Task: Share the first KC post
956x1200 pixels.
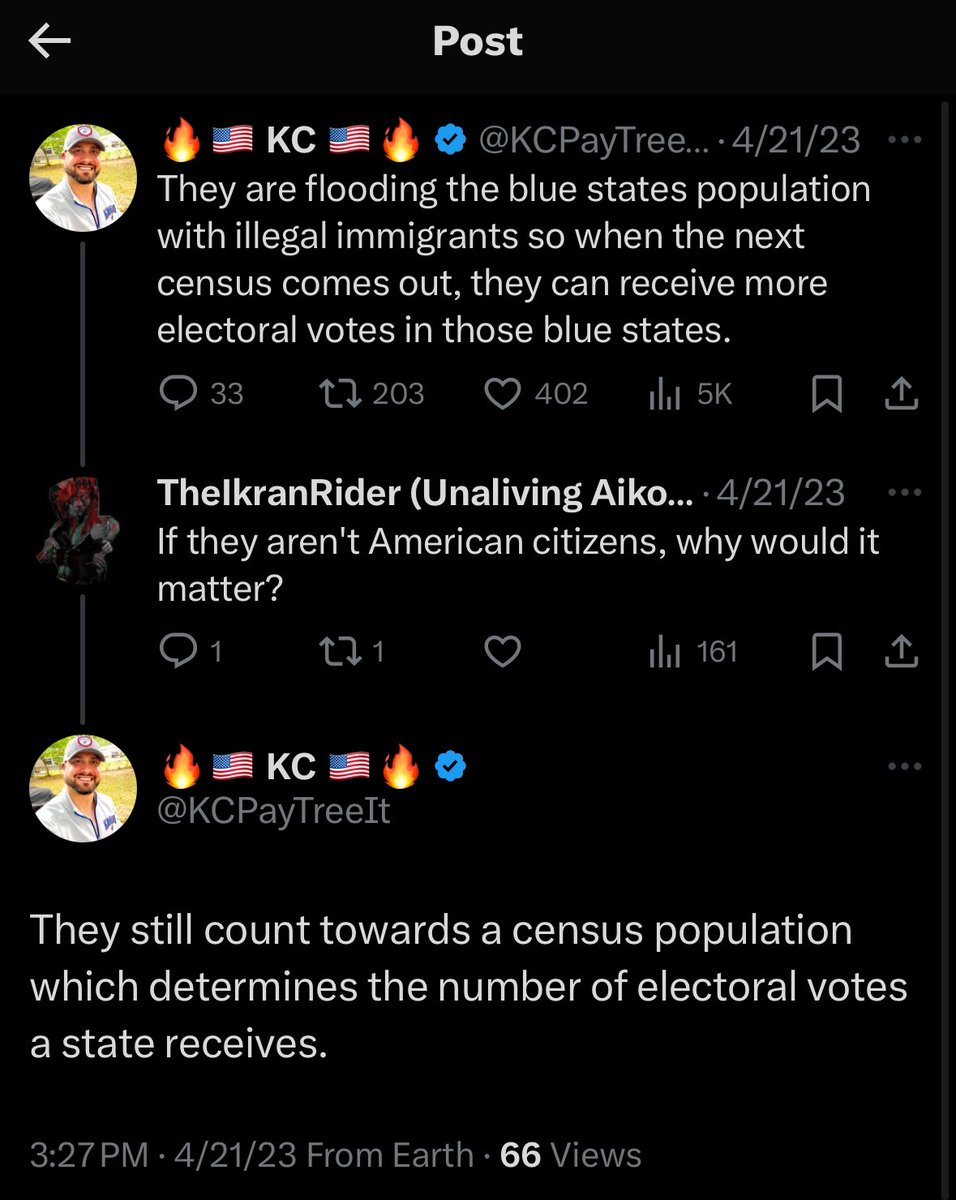Action: [x=901, y=394]
